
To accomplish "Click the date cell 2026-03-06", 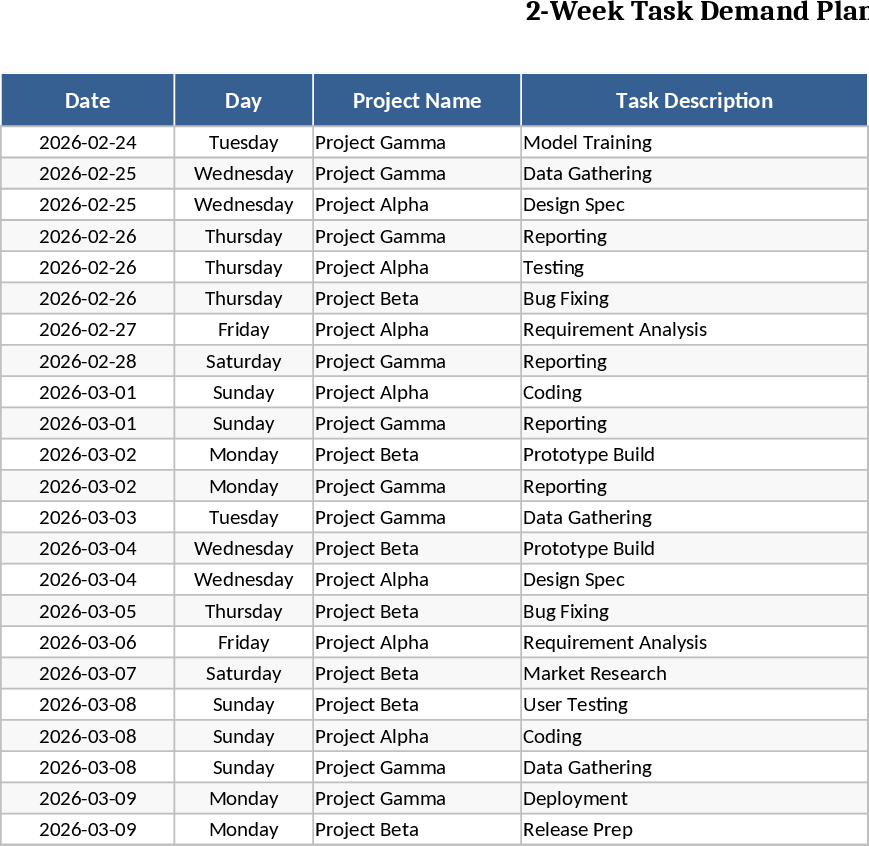I will [x=88, y=642].
